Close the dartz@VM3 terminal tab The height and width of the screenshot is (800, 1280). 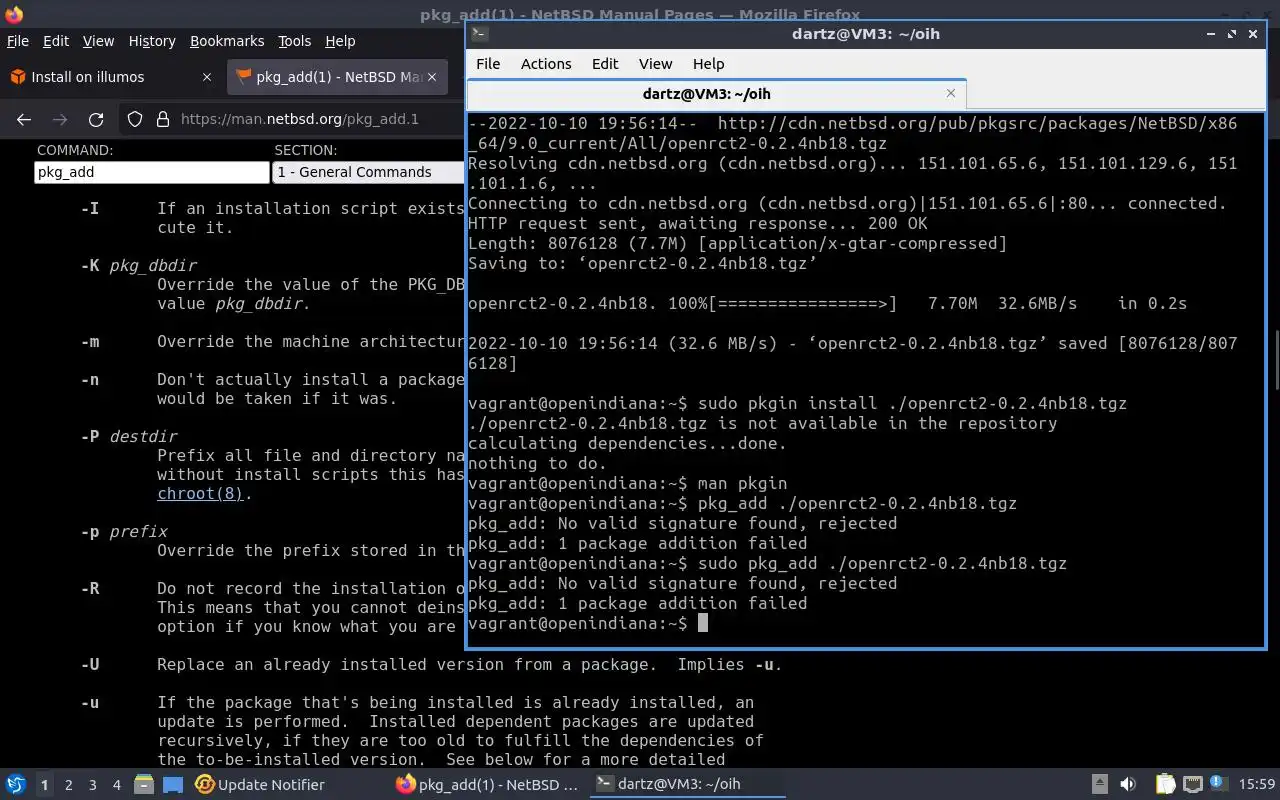click(x=951, y=93)
